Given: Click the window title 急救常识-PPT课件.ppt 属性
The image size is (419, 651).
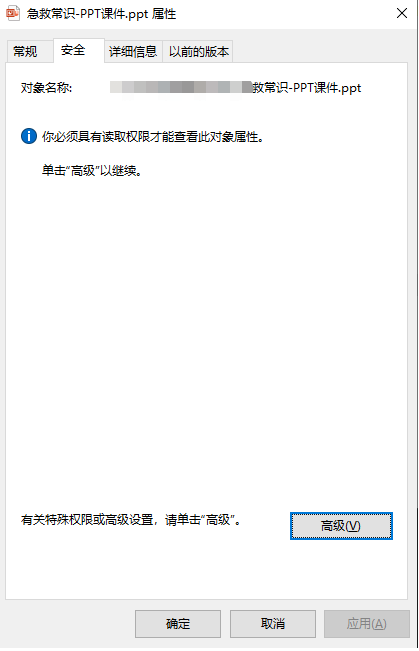Looking at the screenshot, I should [101, 14].
